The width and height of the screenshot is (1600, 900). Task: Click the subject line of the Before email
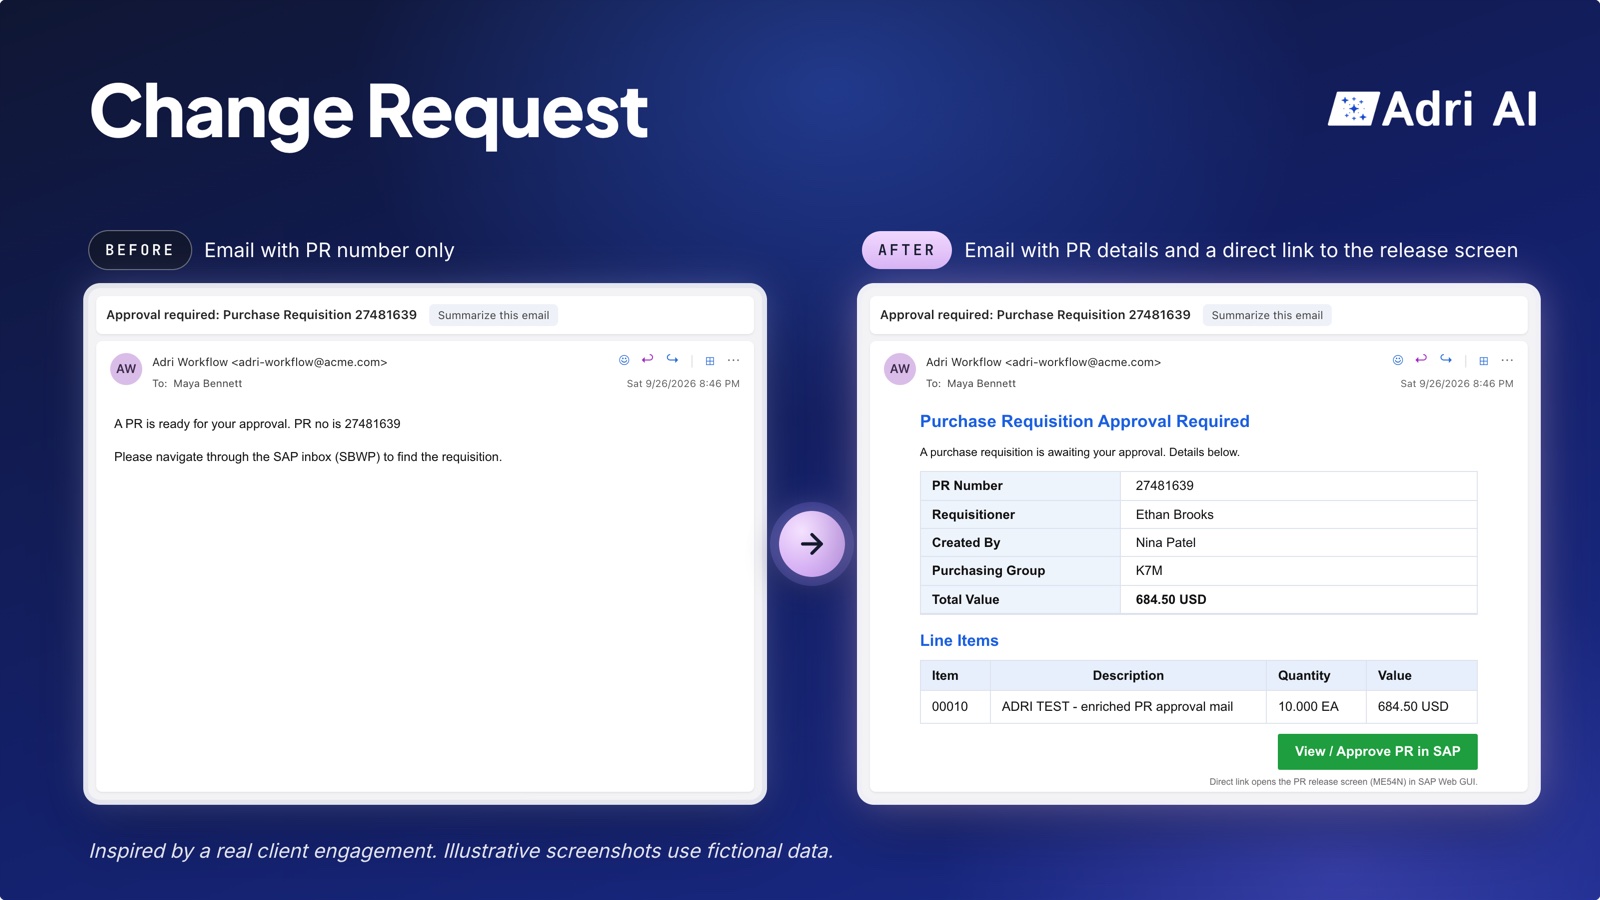pyautogui.click(x=261, y=315)
